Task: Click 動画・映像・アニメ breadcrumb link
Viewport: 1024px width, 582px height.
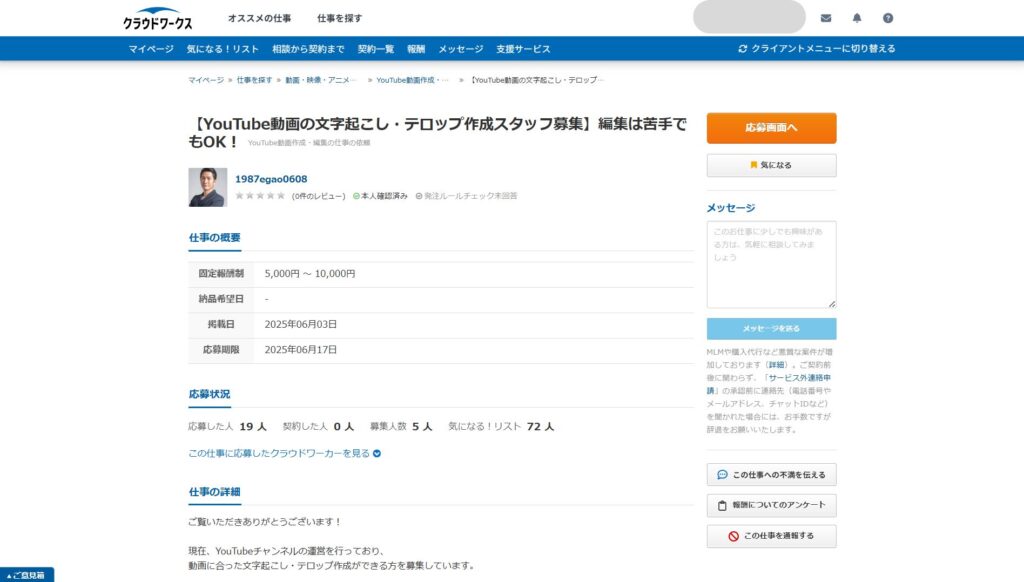Action: pyautogui.click(x=321, y=80)
